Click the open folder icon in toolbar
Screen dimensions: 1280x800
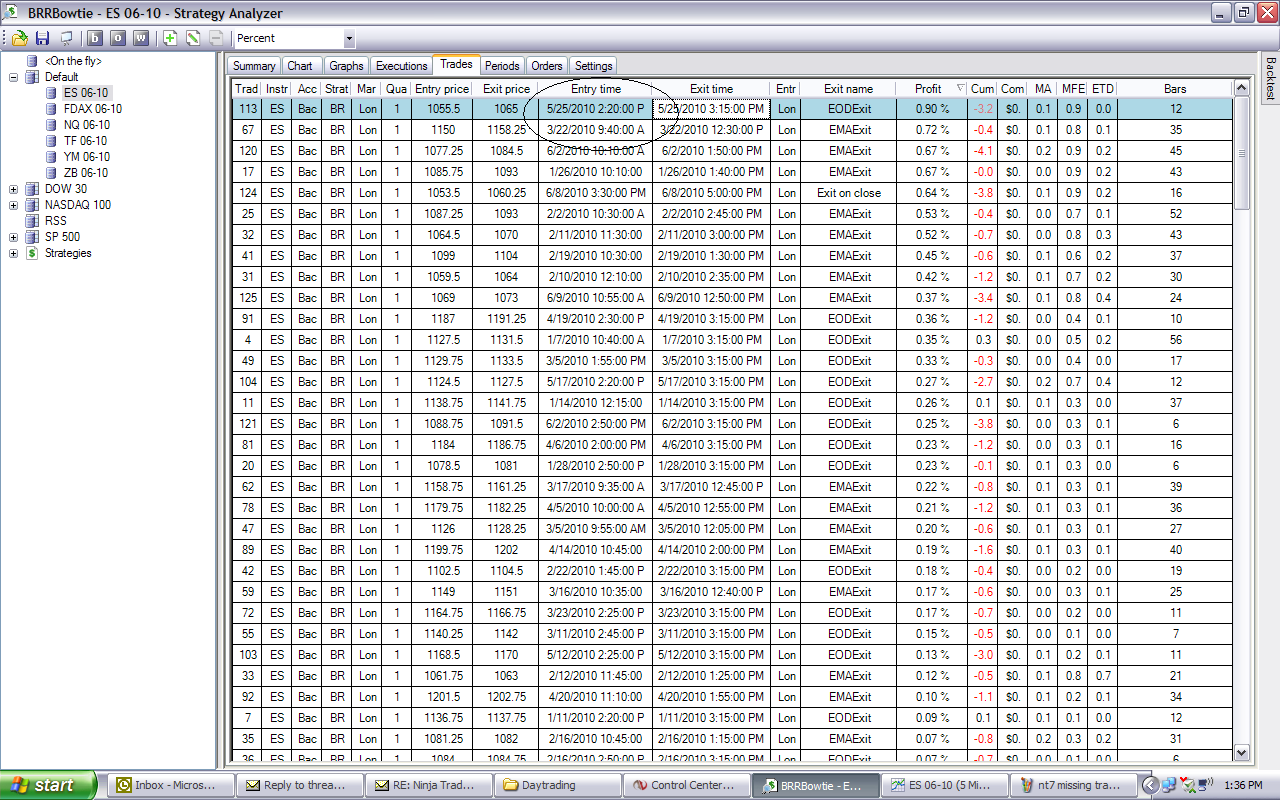click(19, 38)
